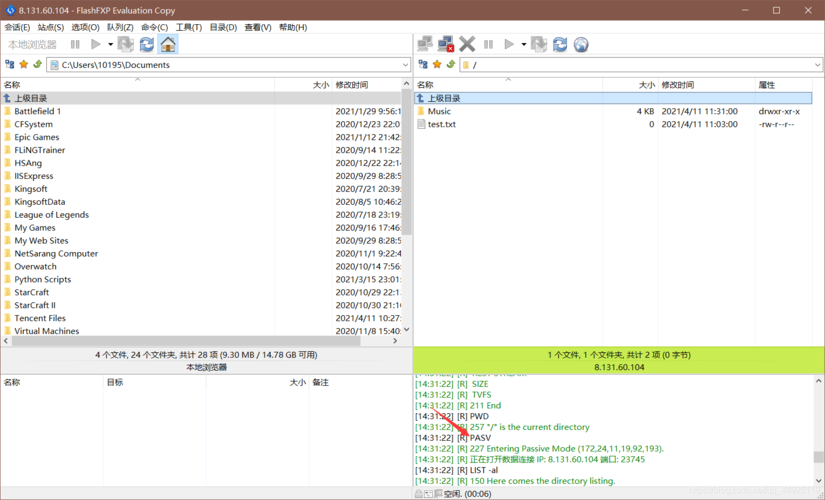Open remote pane favorites star icon

coord(437,64)
